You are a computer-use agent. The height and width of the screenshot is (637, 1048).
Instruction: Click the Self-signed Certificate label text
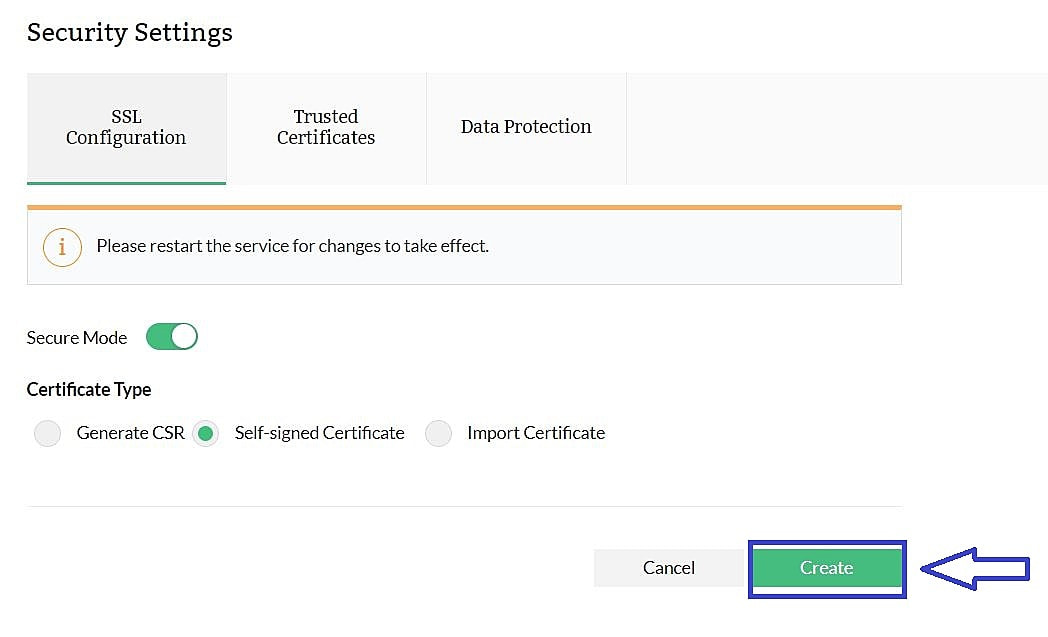[x=319, y=433]
